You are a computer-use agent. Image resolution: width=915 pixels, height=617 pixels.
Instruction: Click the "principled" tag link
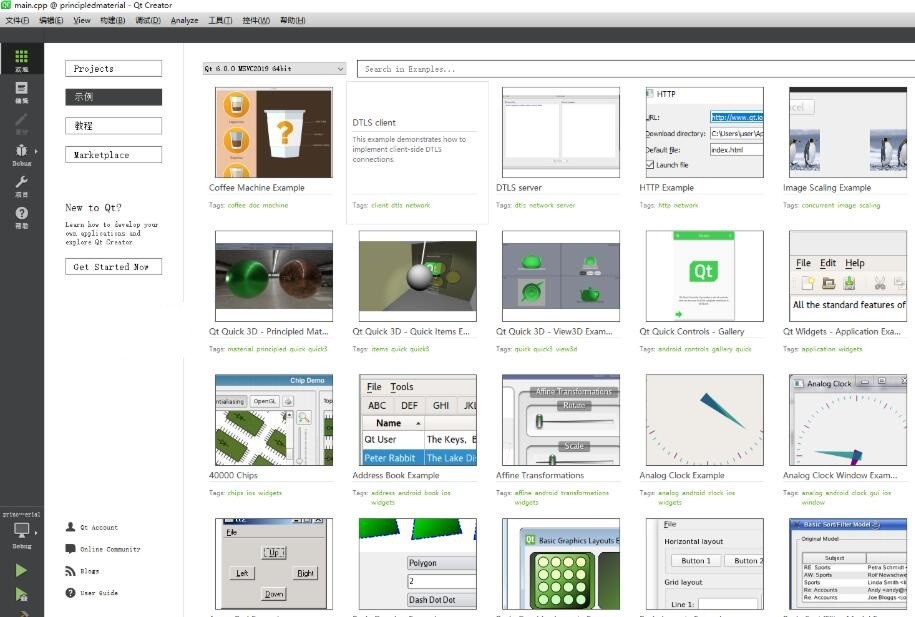(271, 349)
